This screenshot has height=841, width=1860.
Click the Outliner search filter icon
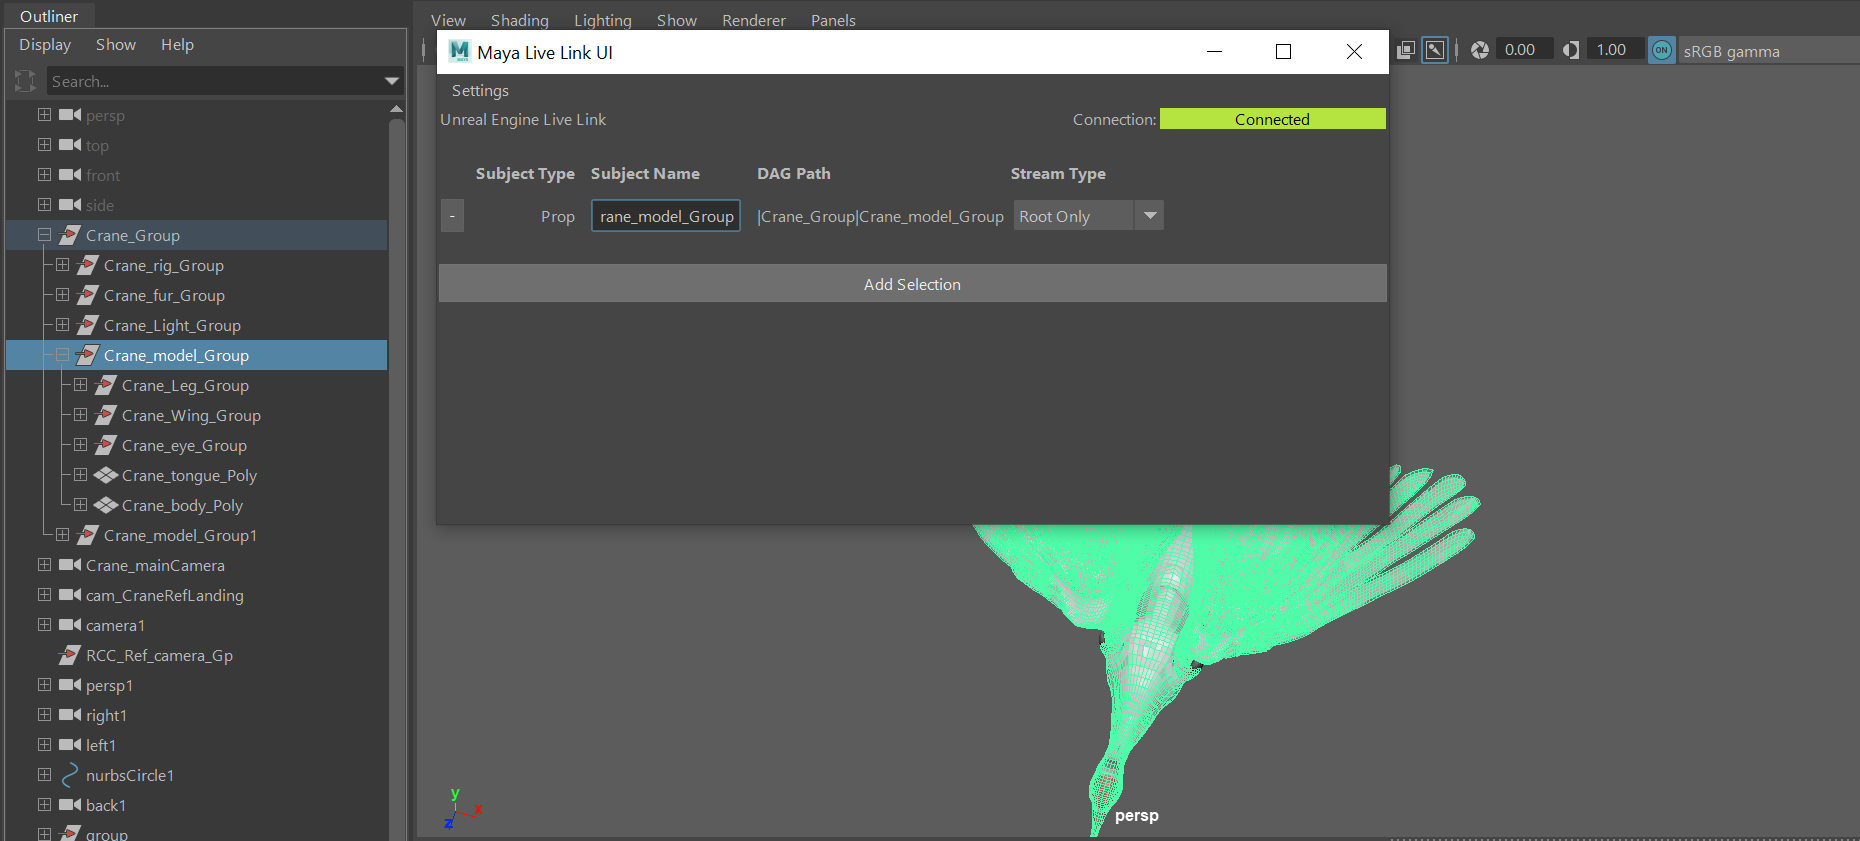(25, 81)
